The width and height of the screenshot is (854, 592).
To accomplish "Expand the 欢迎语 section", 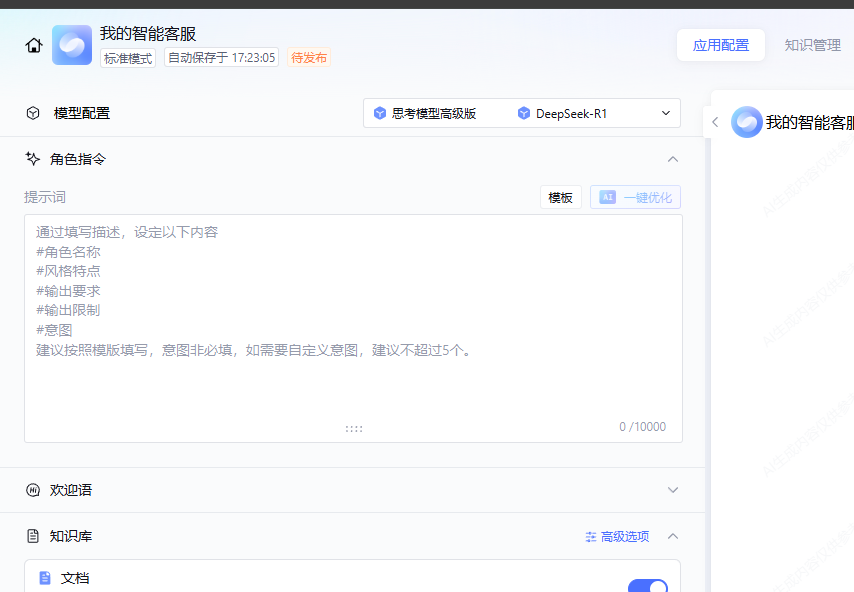I will click(x=673, y=490).
